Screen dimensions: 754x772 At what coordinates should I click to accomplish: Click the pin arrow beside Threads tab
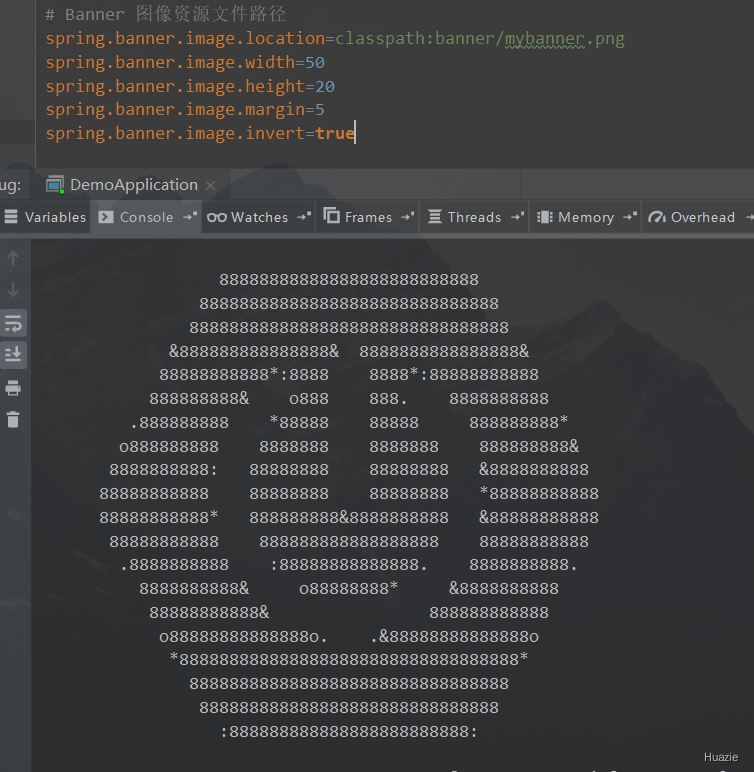coord(518,216)
